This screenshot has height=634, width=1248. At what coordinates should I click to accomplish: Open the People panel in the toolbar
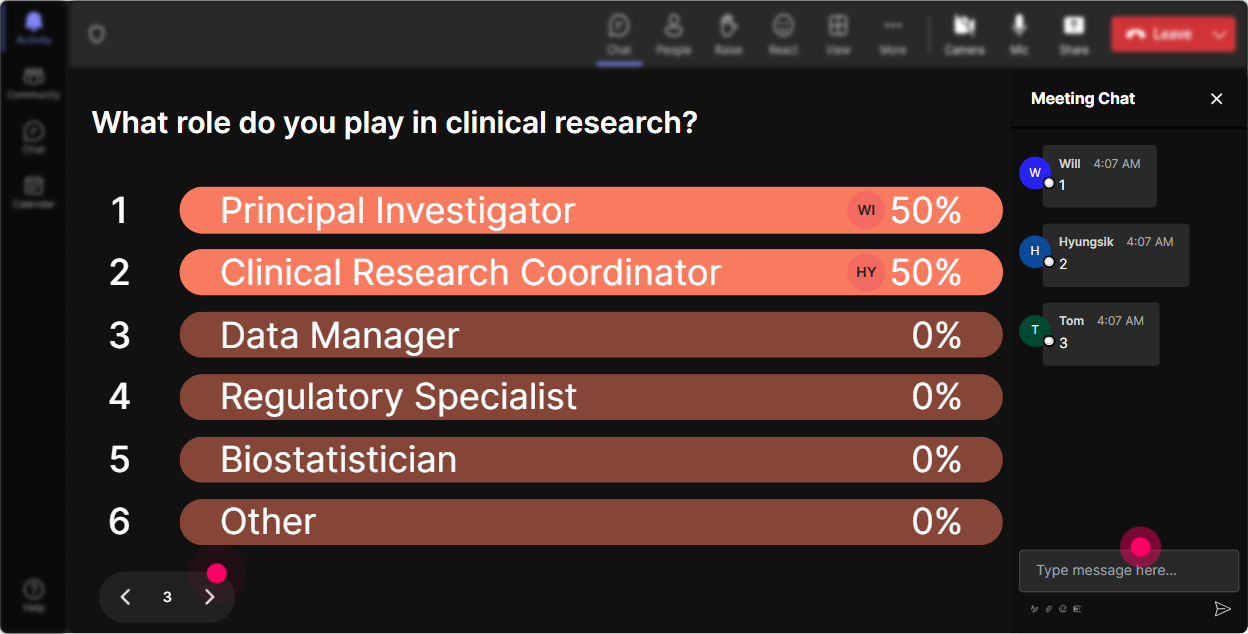[673, 34]
